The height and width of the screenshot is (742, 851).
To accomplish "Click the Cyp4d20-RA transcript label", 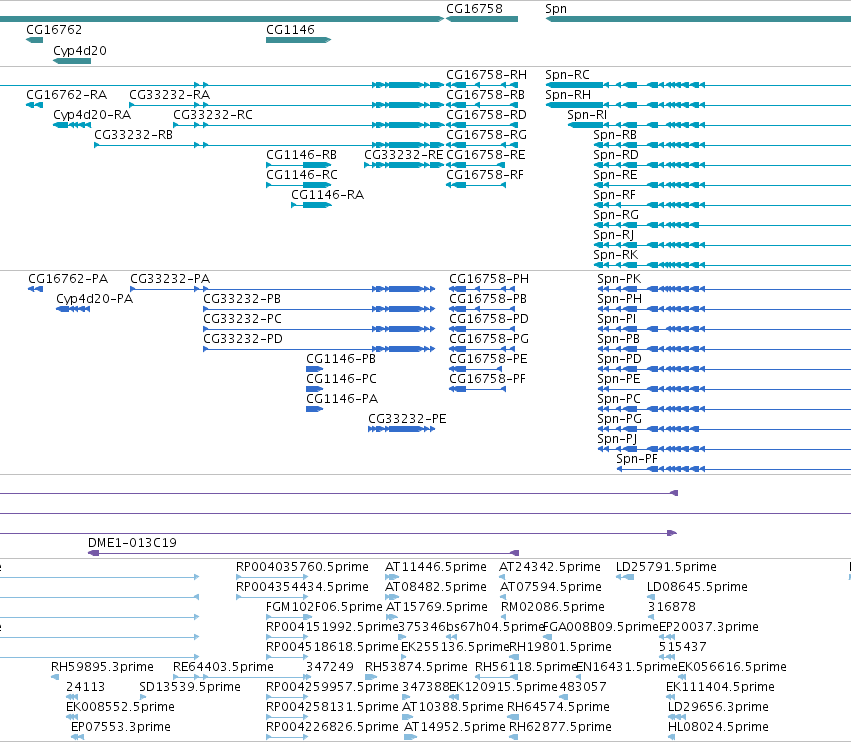I will point(92,115).
